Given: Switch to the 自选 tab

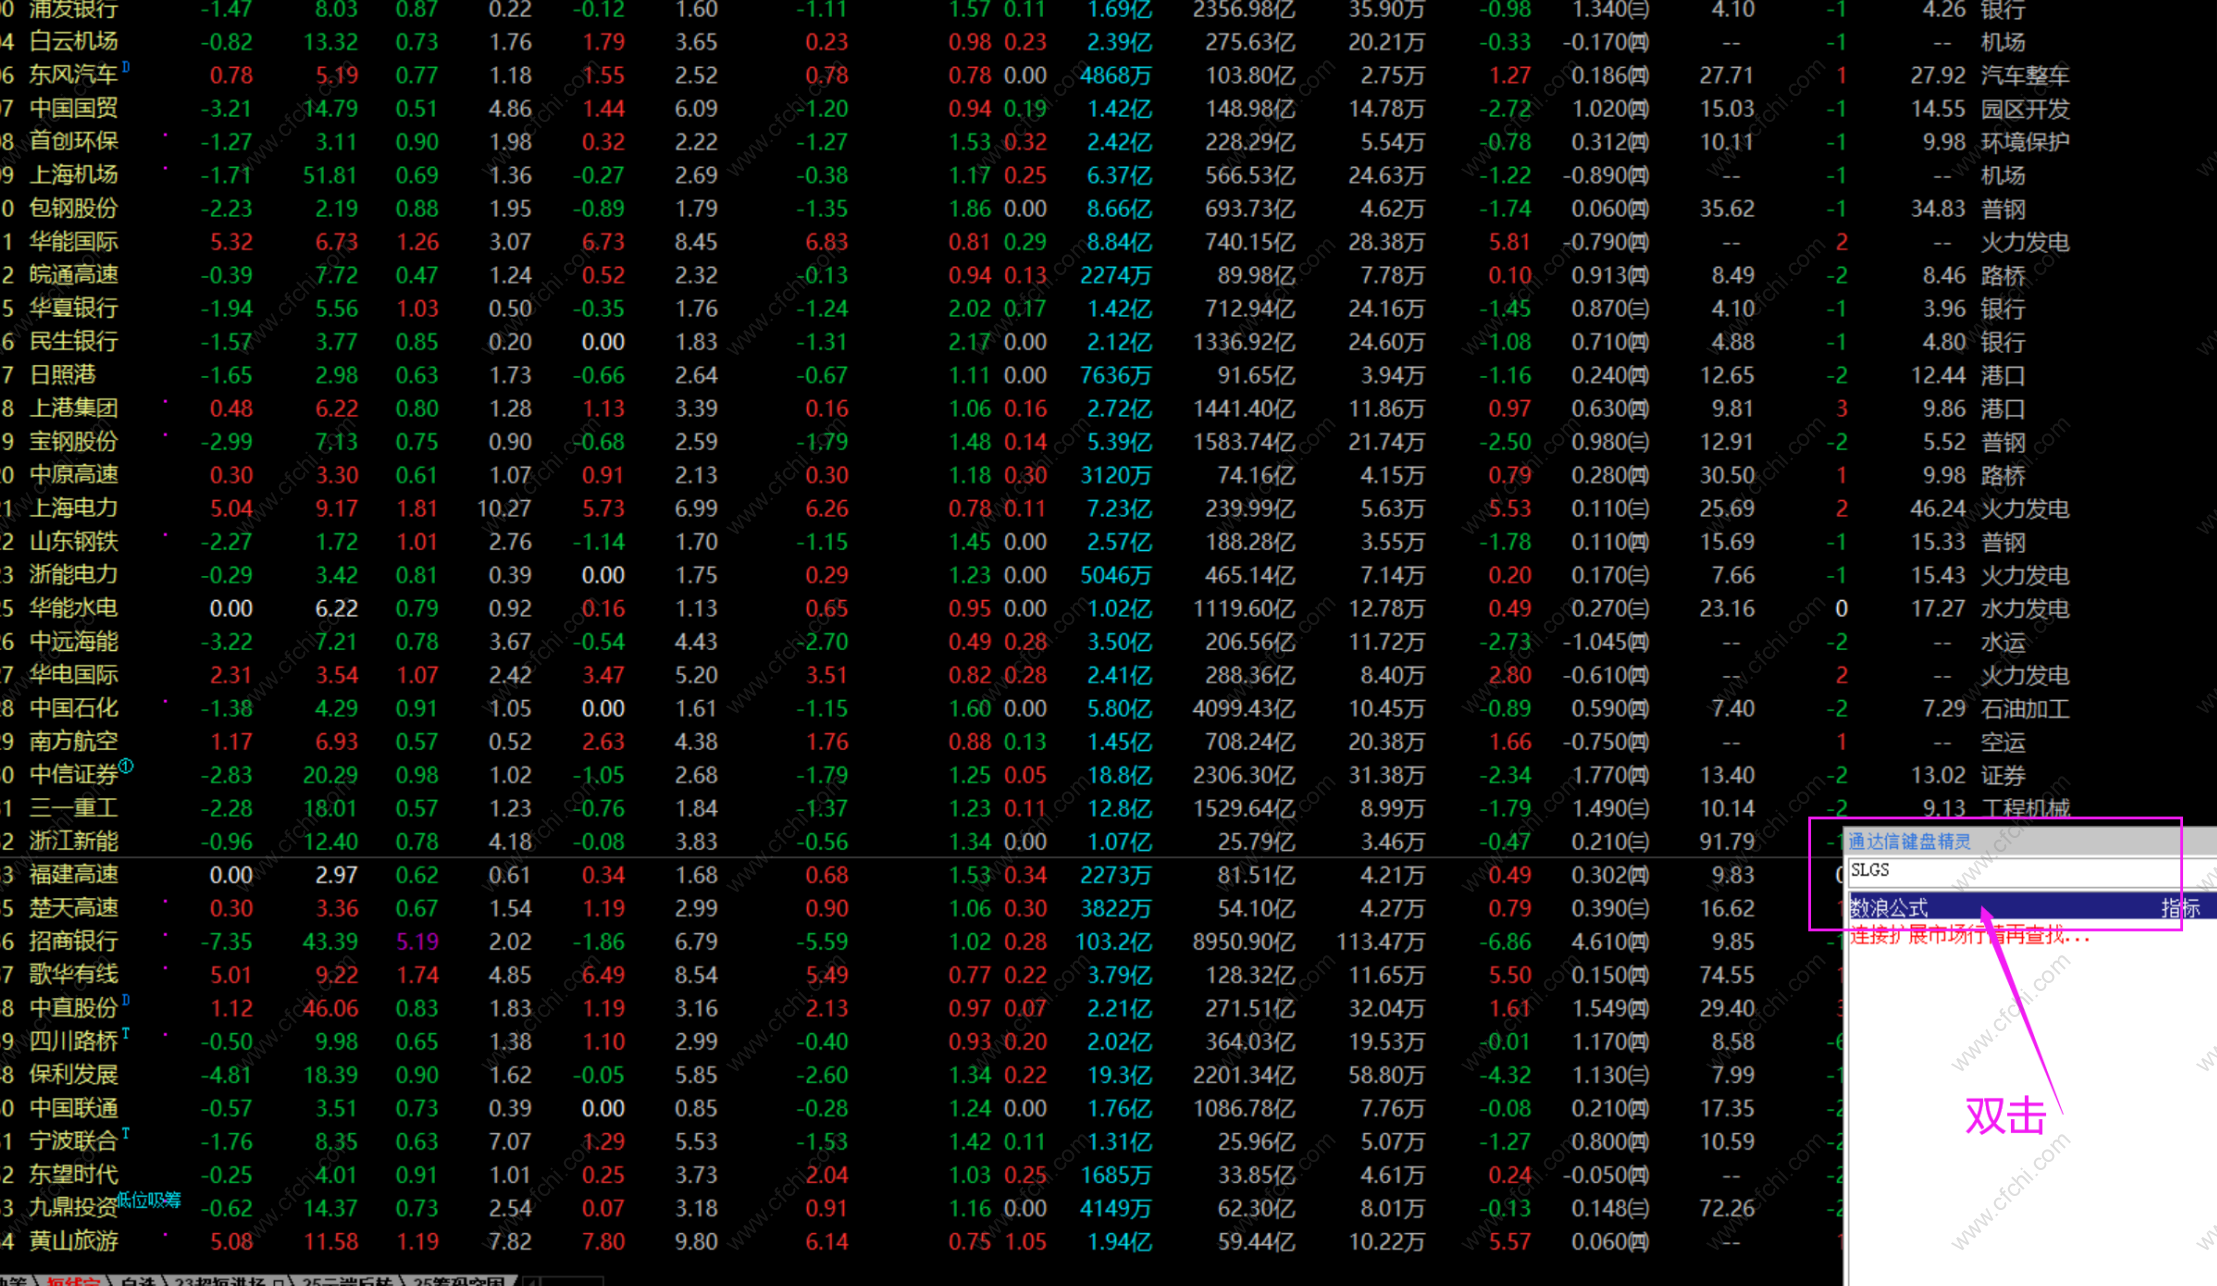Looking at the screenshot, I should click(138, 1282).
